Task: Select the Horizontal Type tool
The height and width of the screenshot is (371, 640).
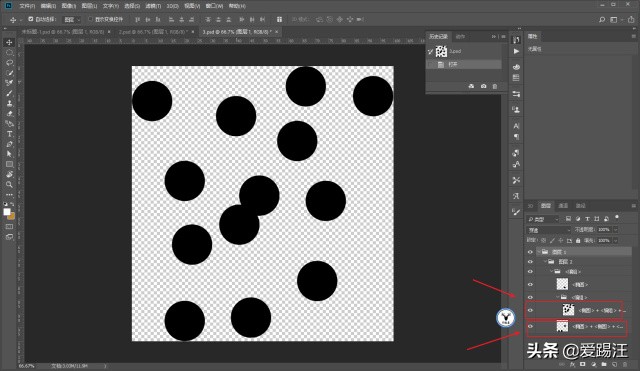Action: pos(9,134)
